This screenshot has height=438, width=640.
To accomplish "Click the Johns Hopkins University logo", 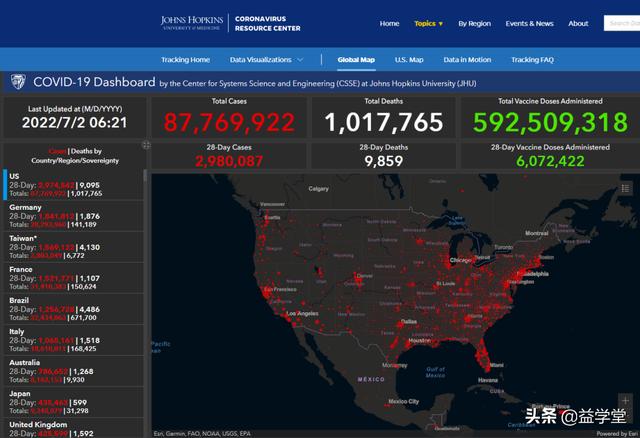I will tap(192, 23).
